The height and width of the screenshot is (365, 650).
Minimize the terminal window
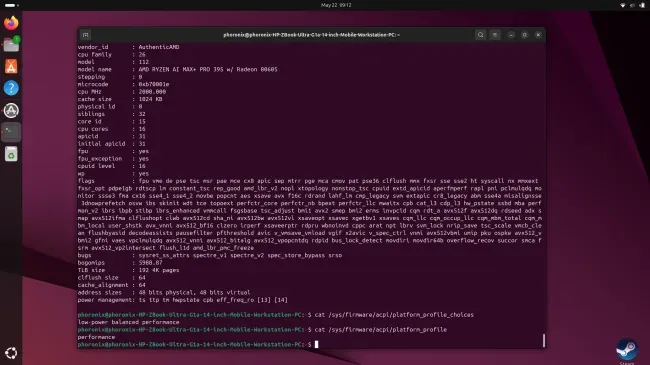pos(511,35)
